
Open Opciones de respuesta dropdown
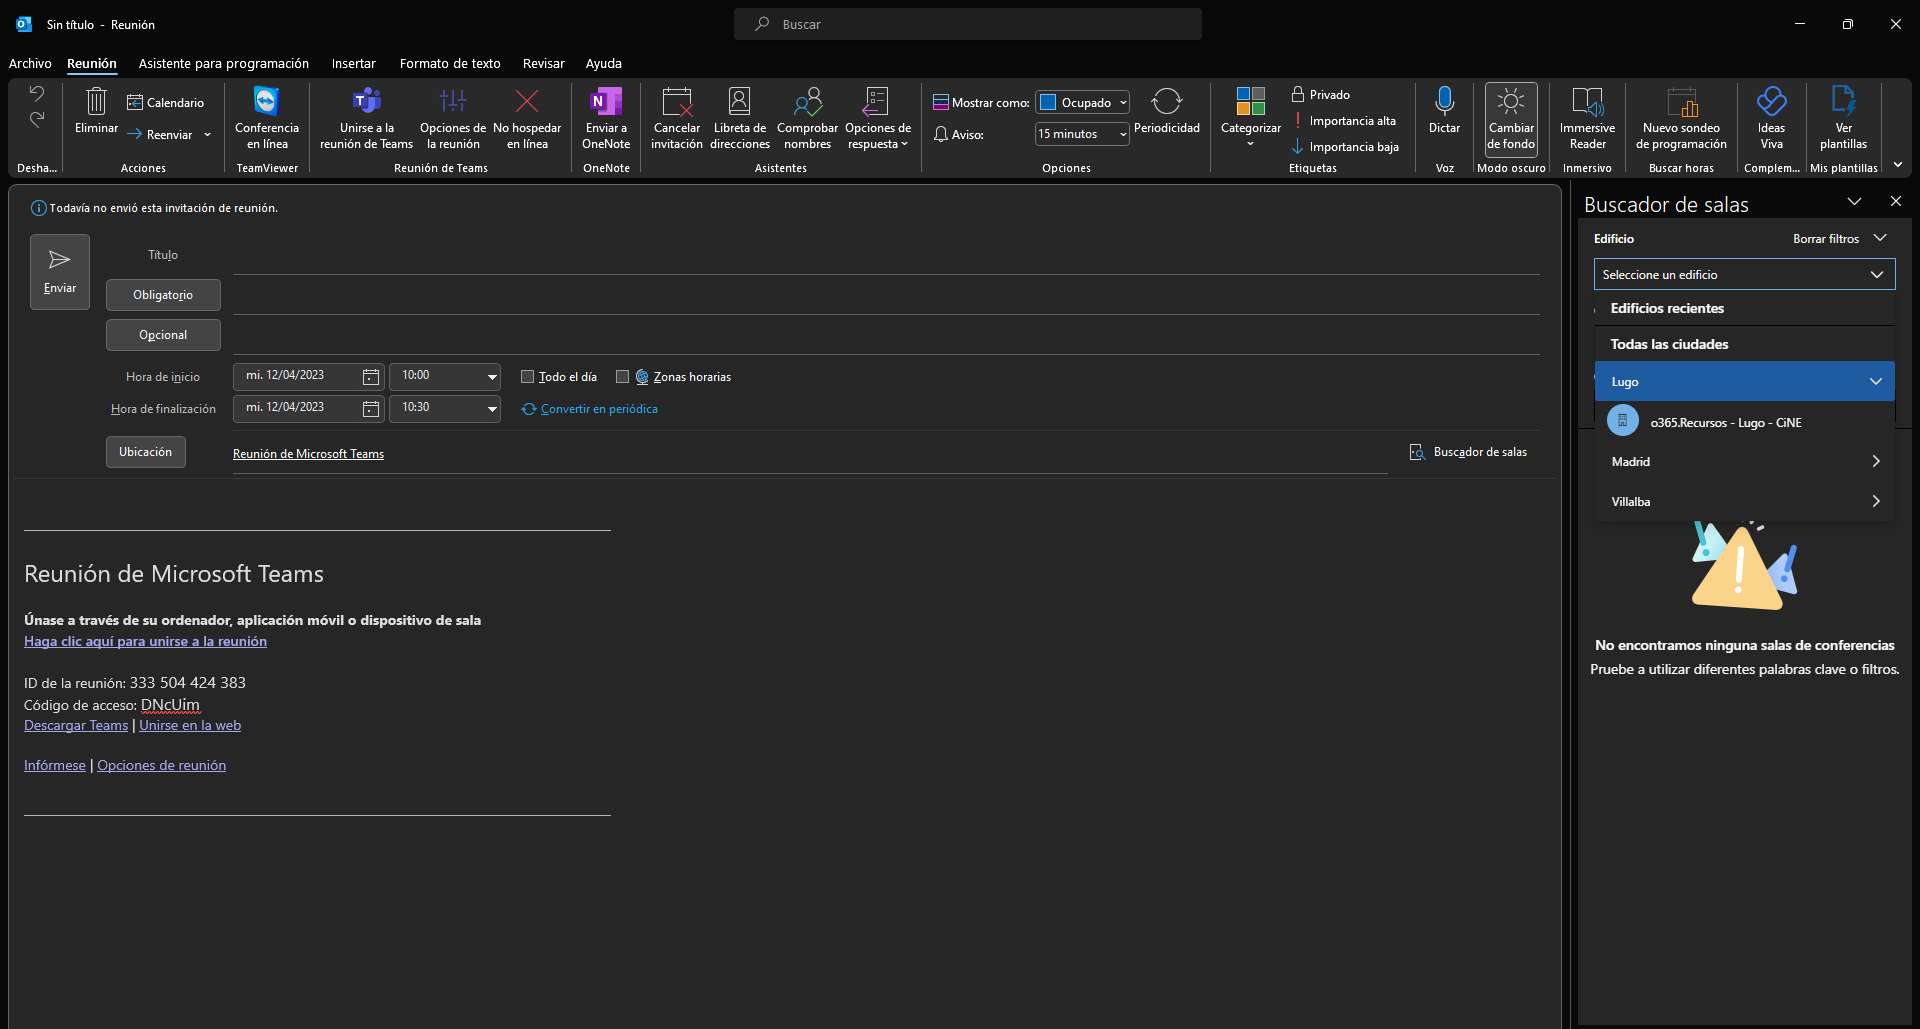878,118
